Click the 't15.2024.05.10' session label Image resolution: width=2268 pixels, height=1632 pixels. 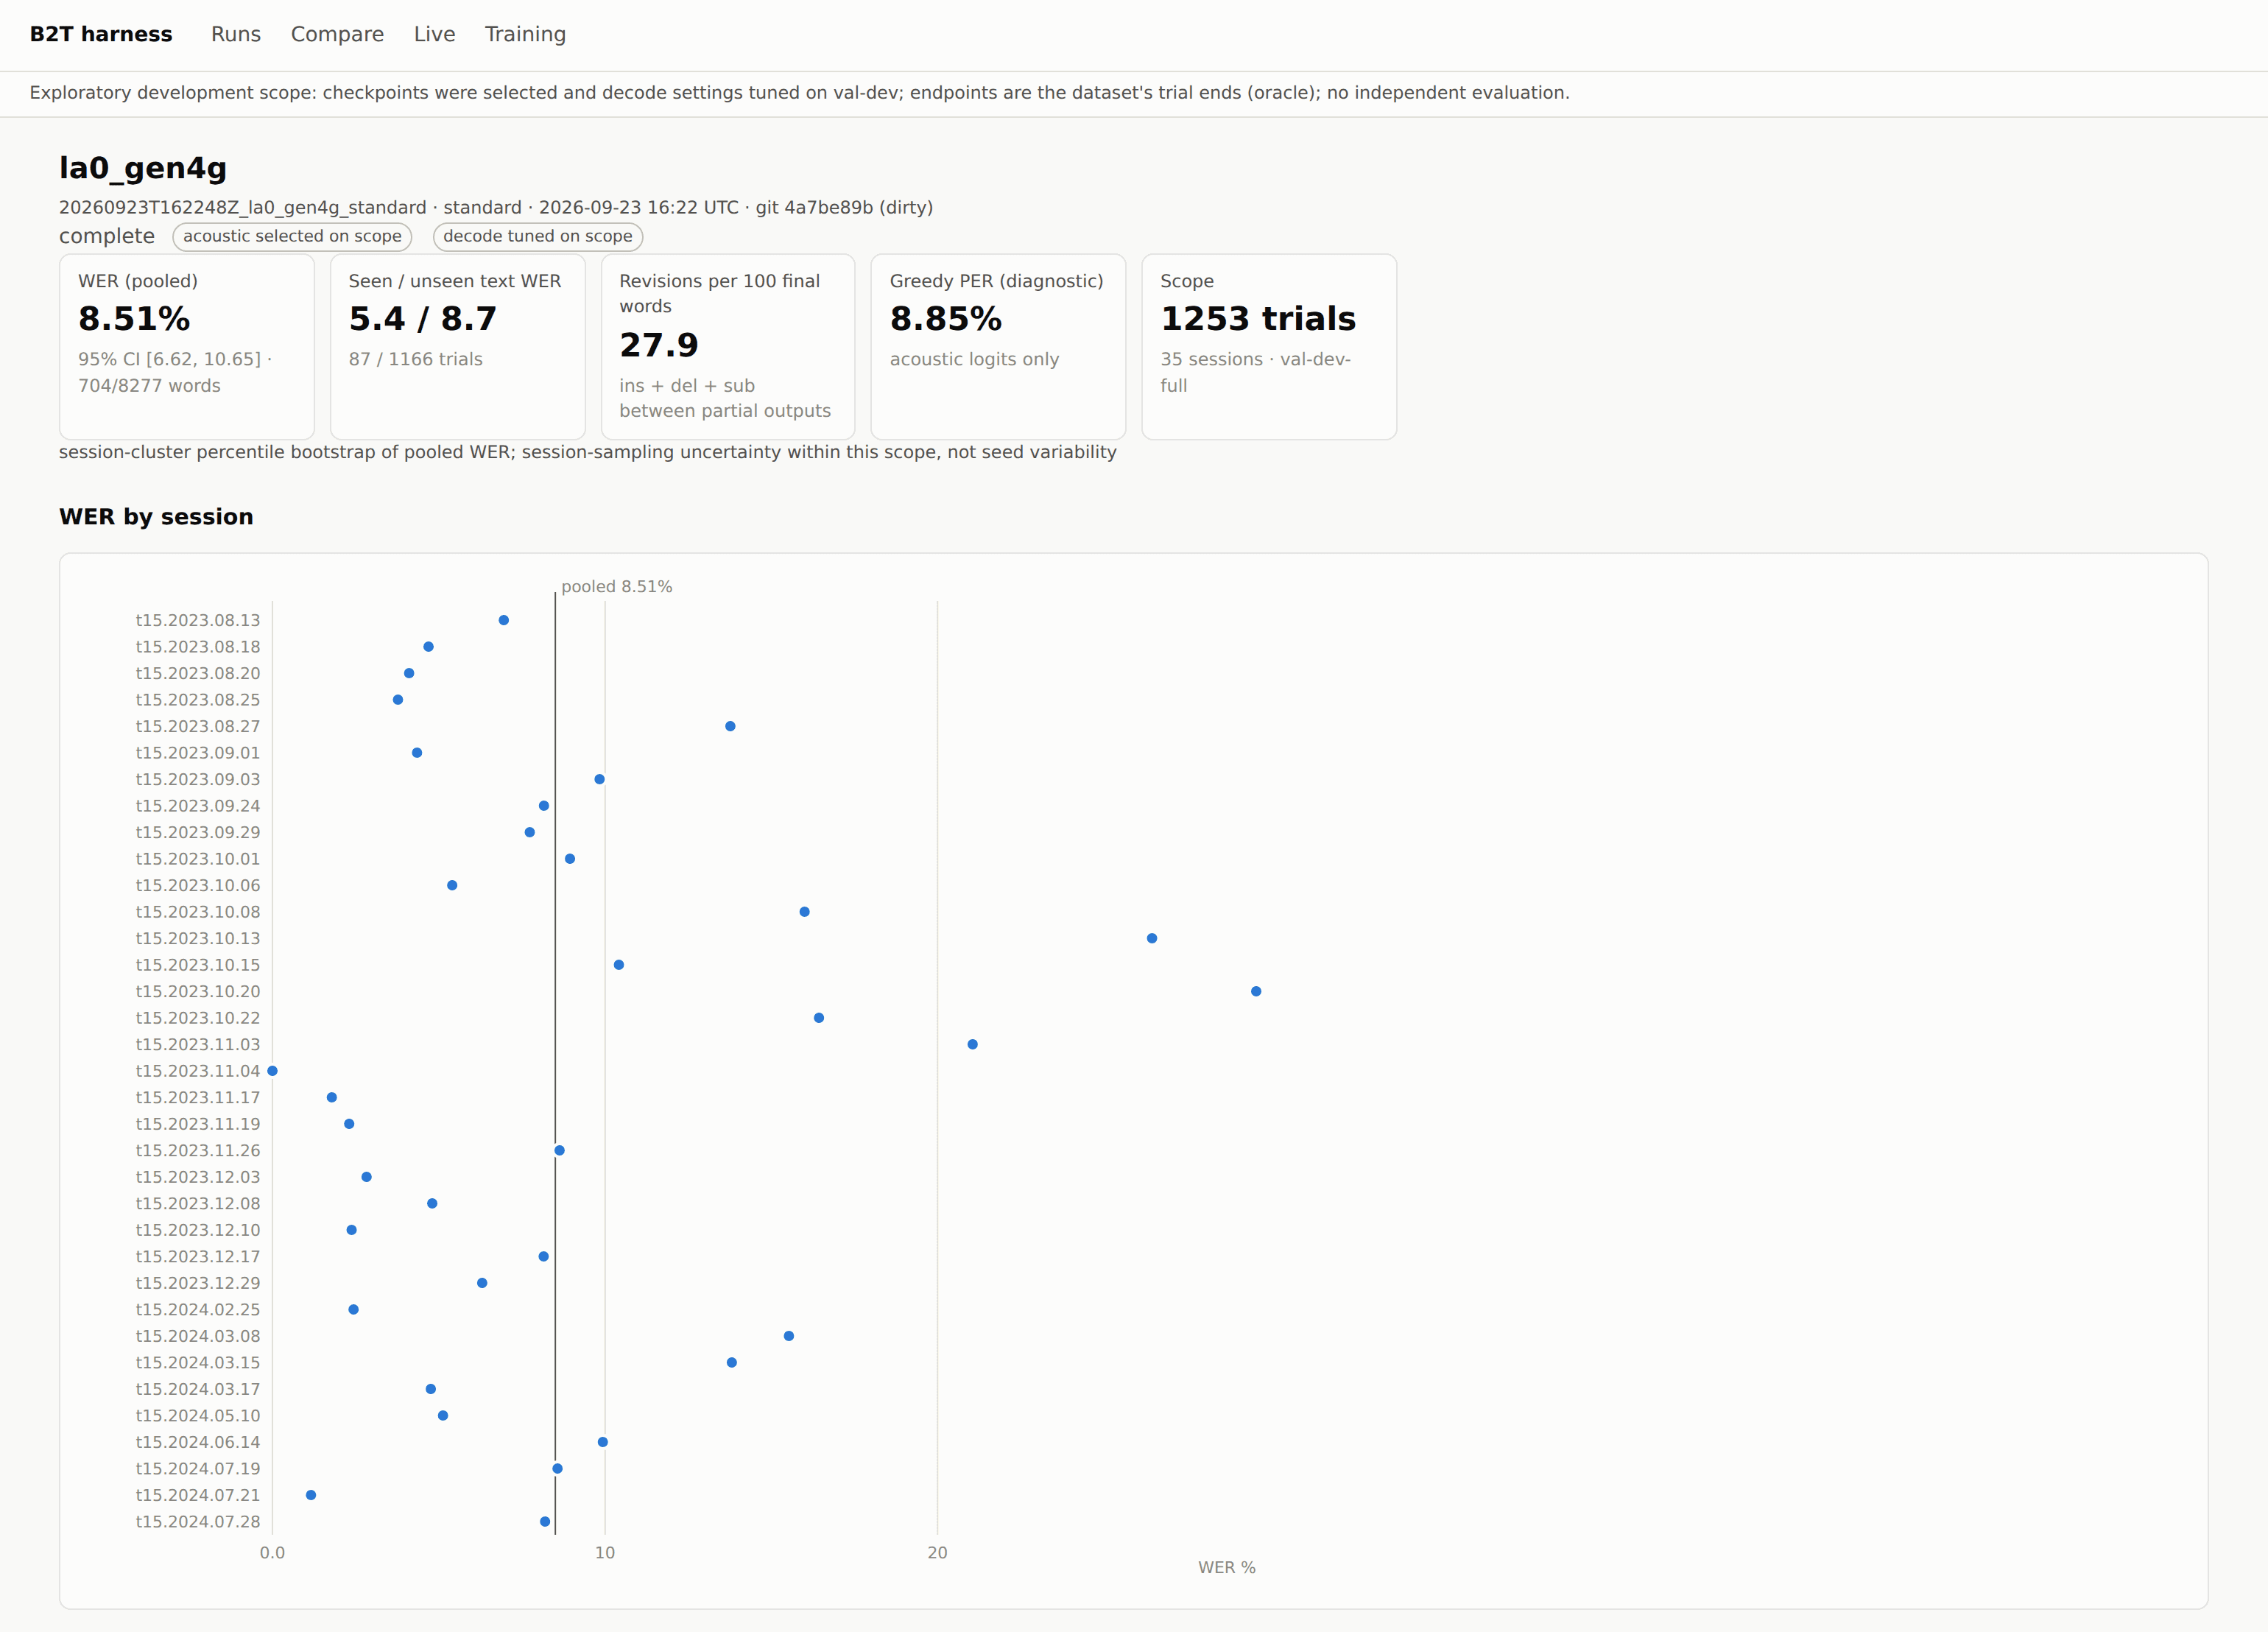click(x=198, y=1415)
